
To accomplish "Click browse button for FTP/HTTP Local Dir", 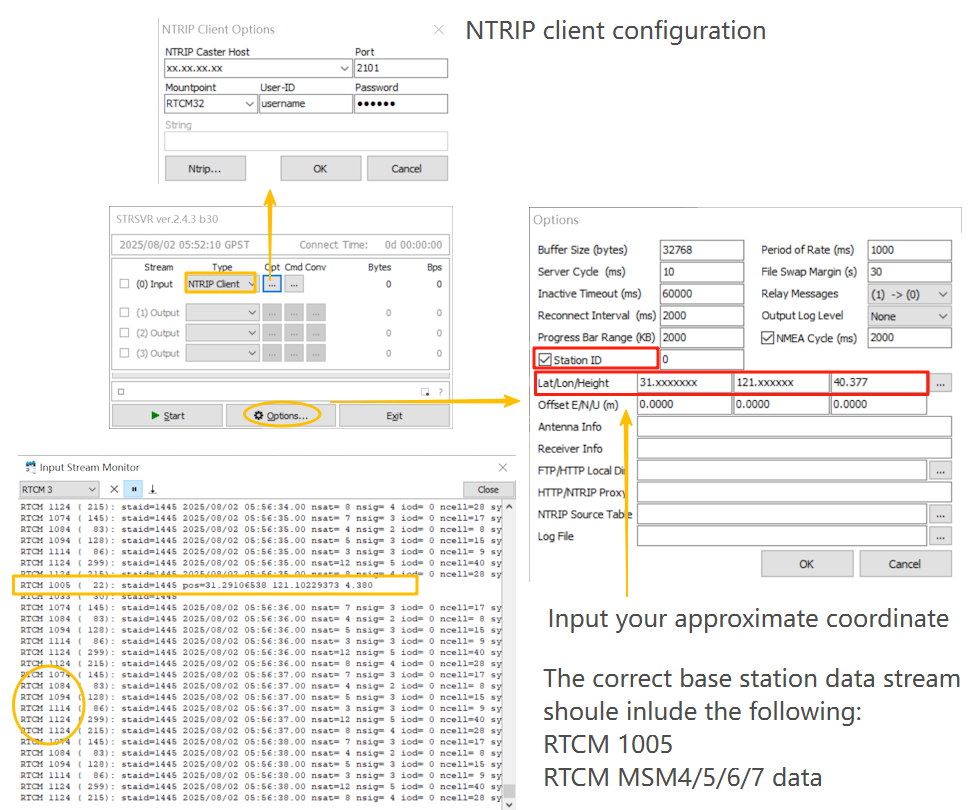I will click(x=941, y=471).
